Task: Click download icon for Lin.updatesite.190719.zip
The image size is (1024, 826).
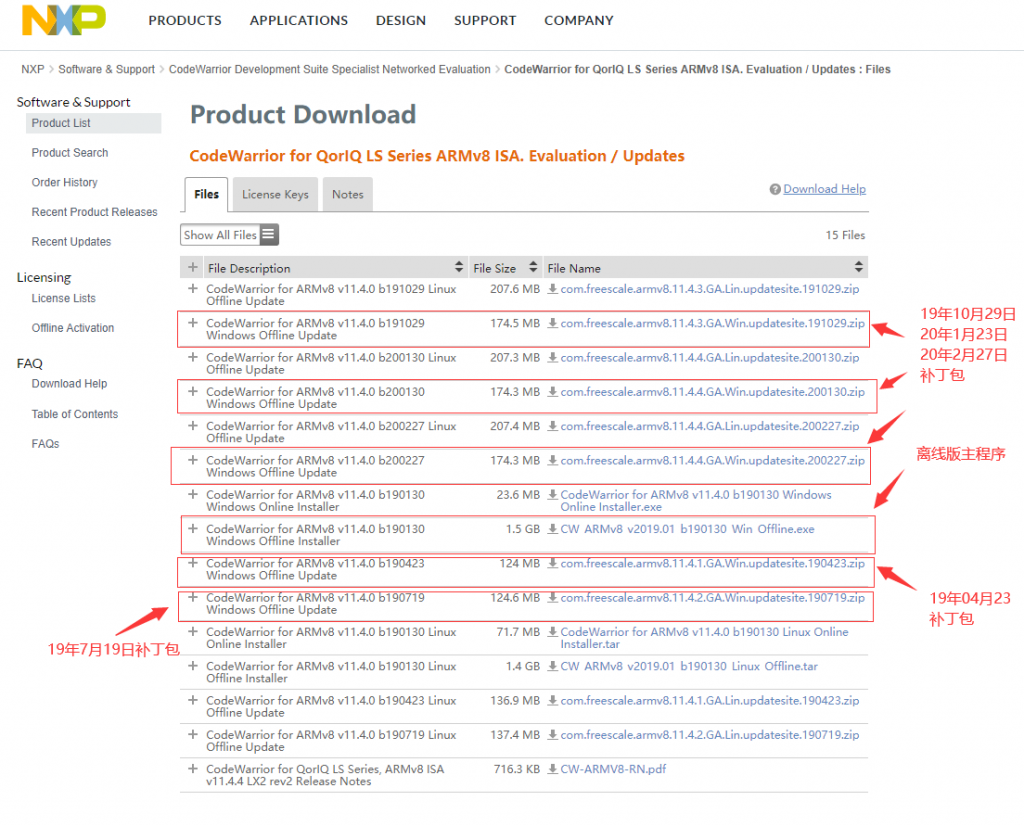Action: pyautogui.click(x=552, y=735)
